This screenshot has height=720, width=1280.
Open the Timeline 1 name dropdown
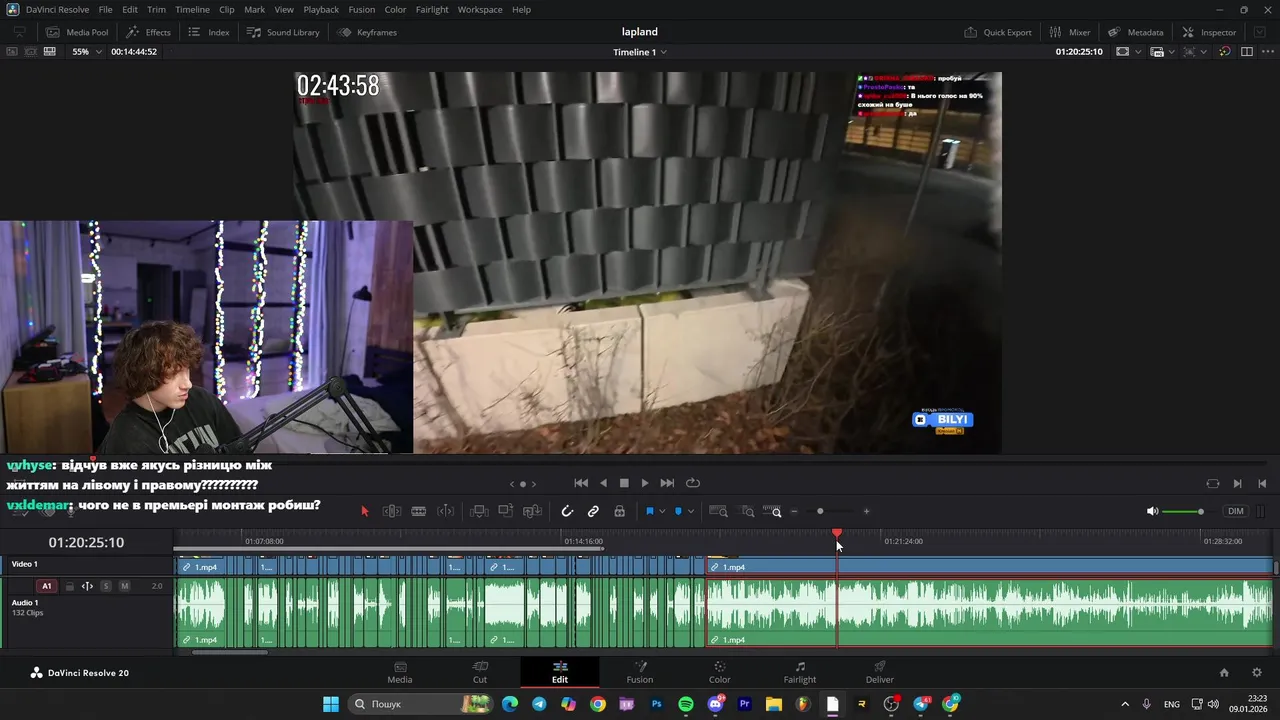click(x=640, y=51)
